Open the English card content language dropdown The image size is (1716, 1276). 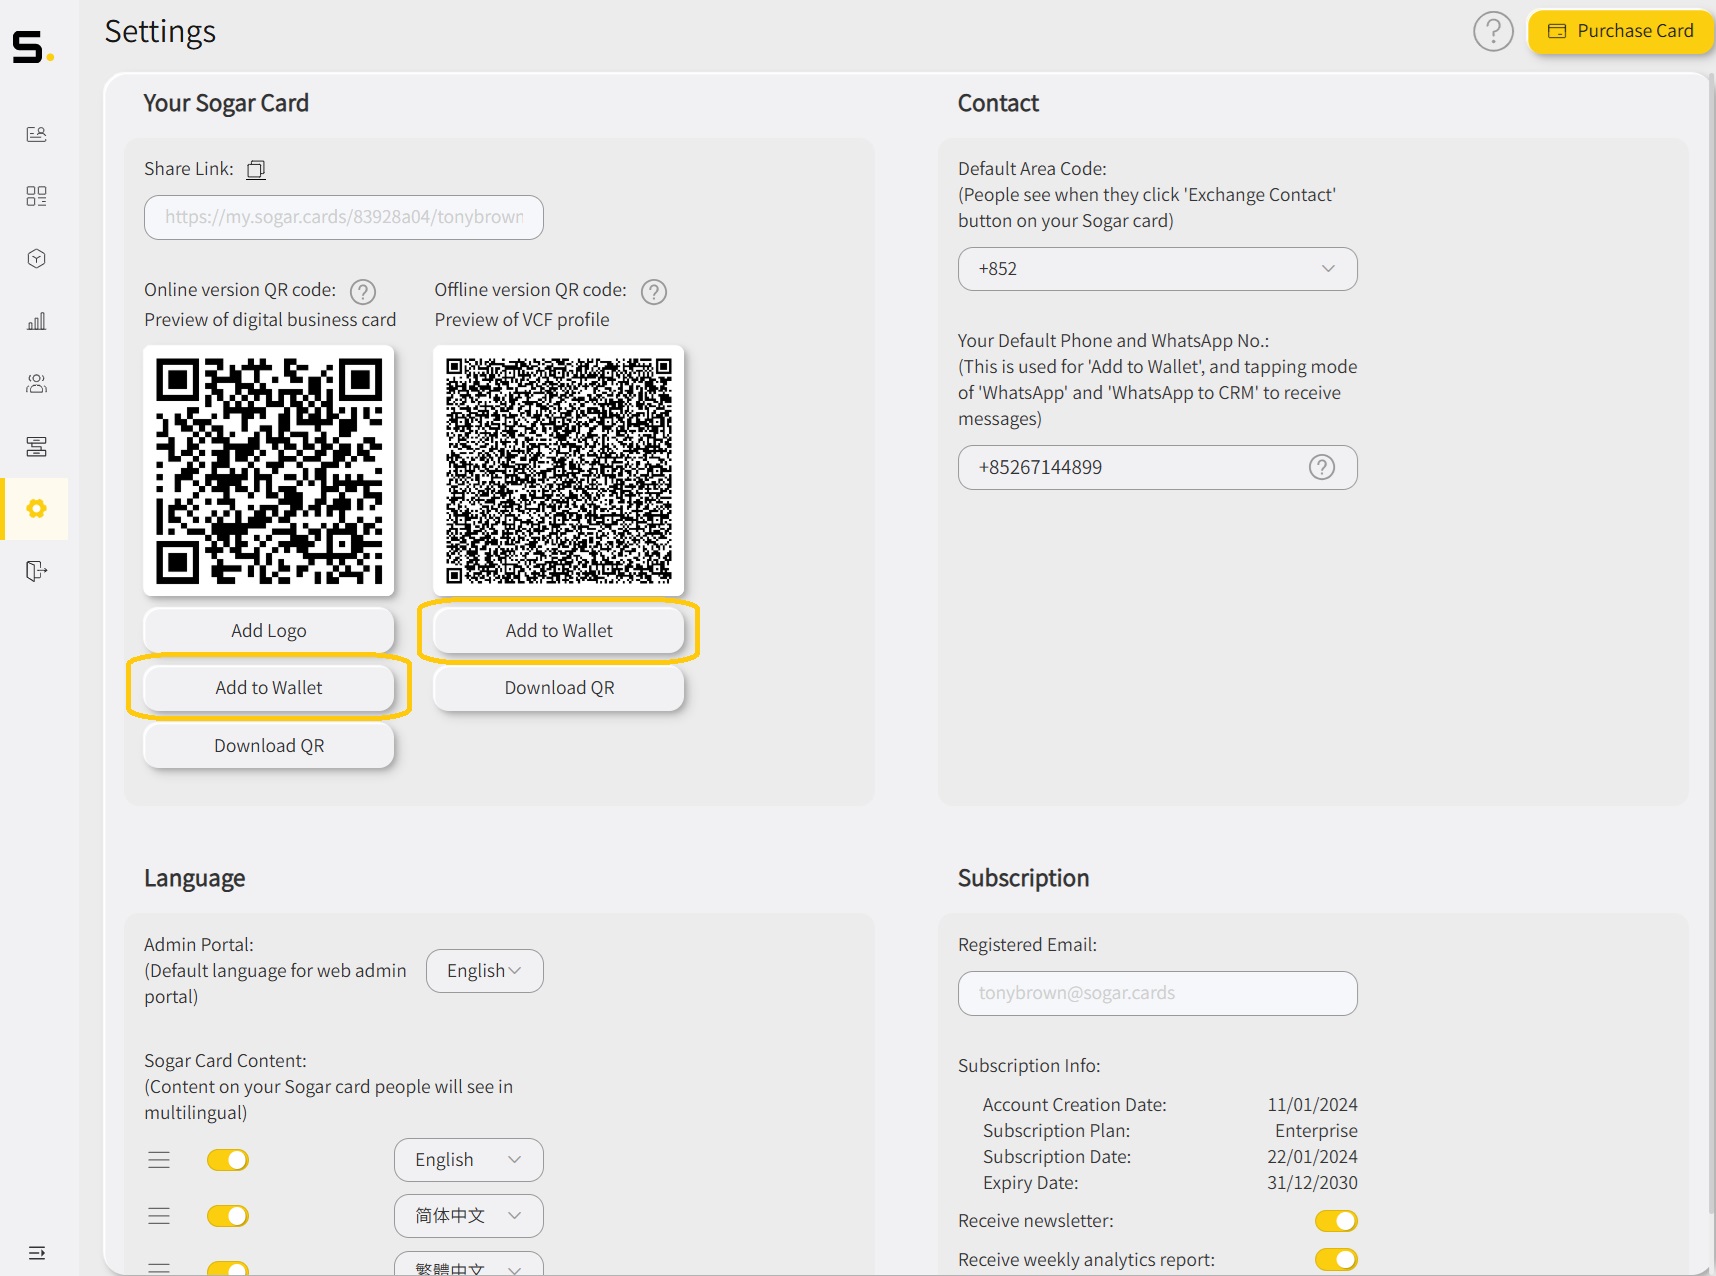tap(469, 1160)
